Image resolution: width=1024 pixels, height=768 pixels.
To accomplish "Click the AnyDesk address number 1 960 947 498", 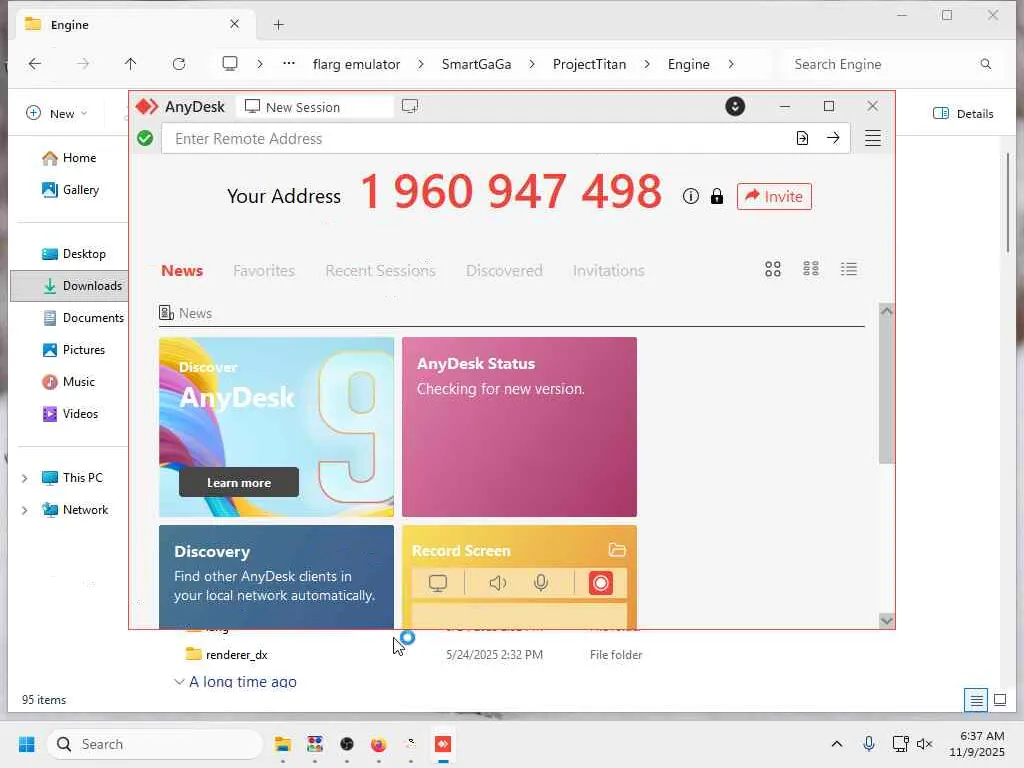I will pos(511,191).
